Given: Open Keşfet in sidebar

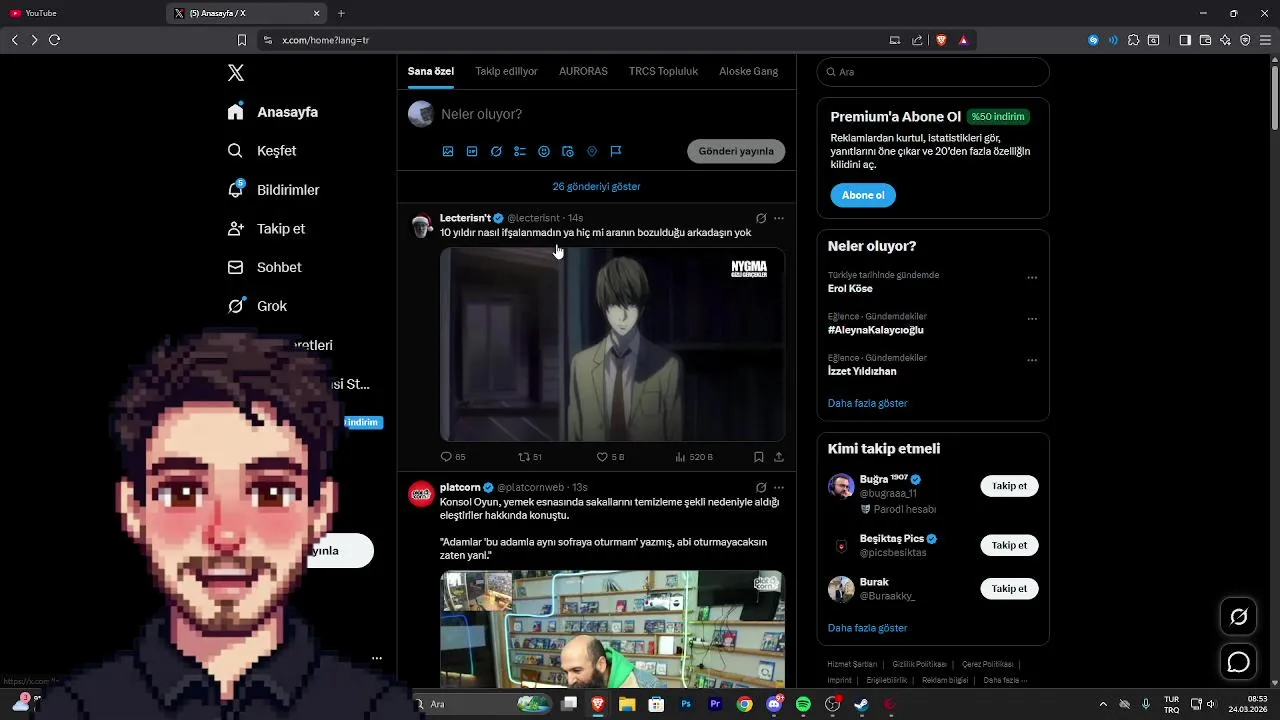Looking at the screenshot, I should pos(262,151).
